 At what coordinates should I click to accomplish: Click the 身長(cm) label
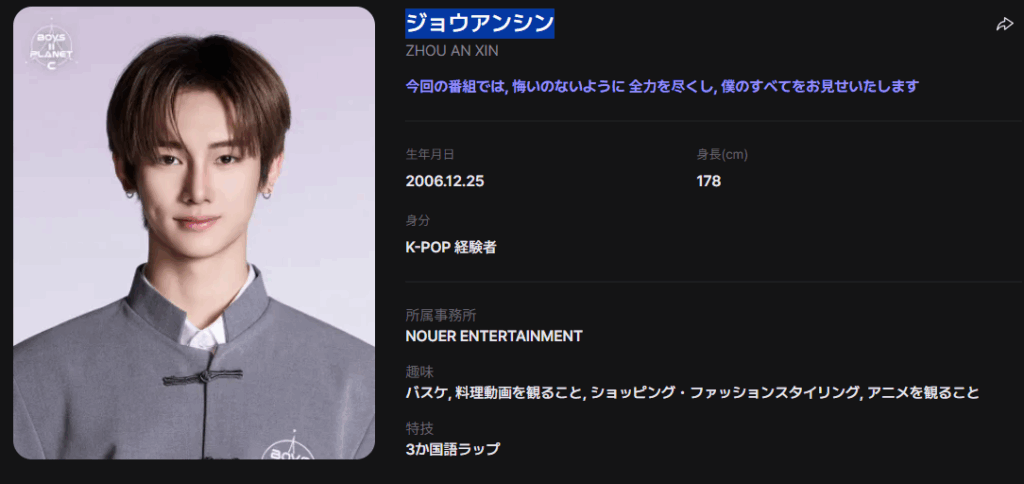(x=722, y=155)
